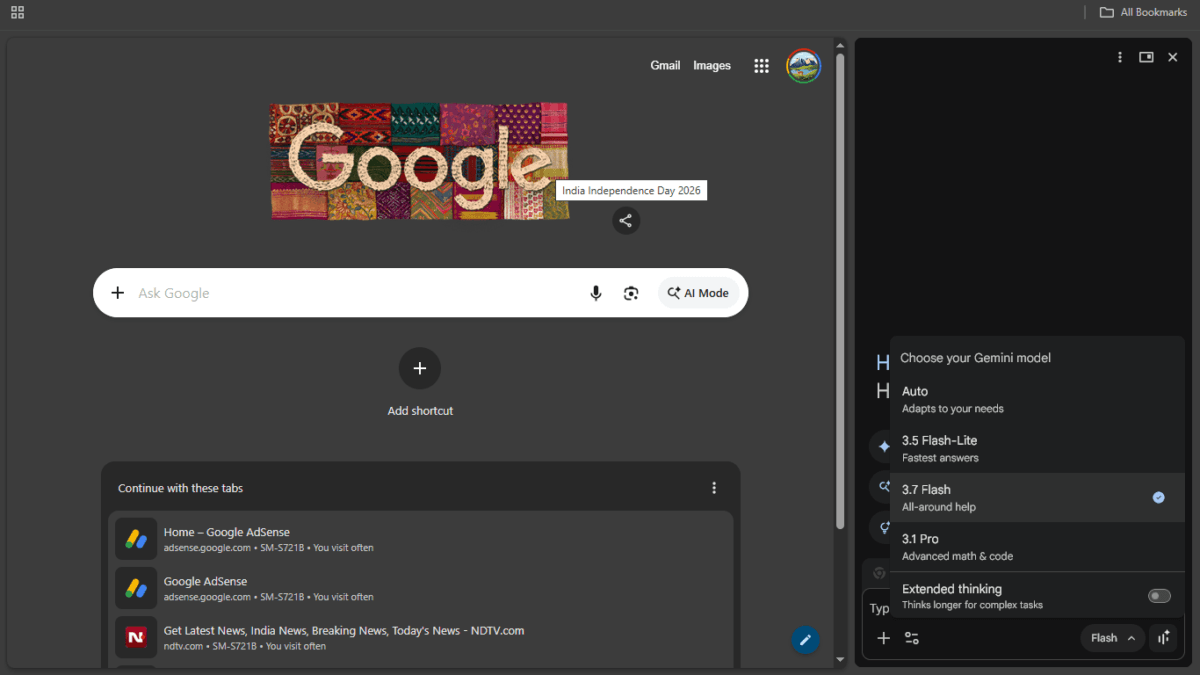
Task: Open Customize Chrome pencil button
Action: click(805, 640)
